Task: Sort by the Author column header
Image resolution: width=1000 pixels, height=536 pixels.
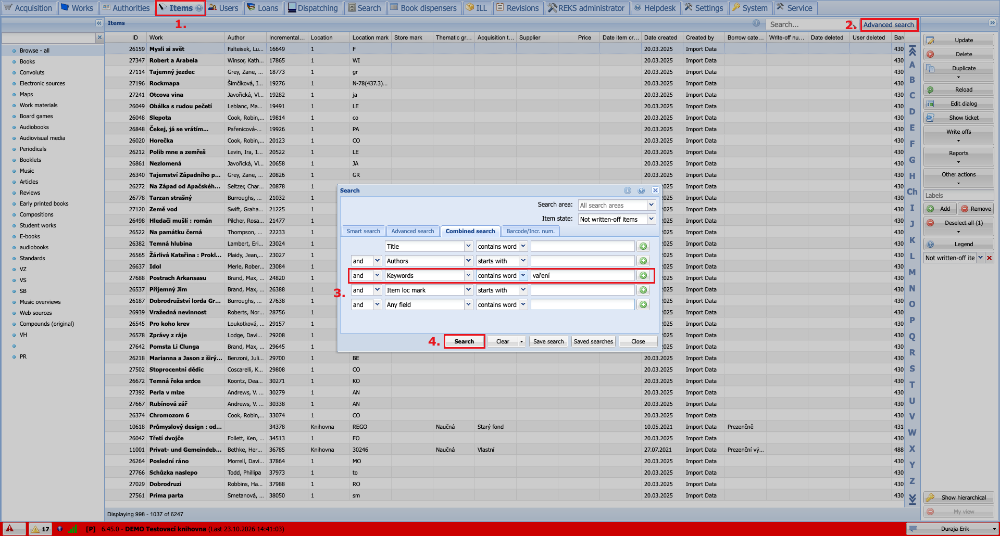Action: coord(246,38)
